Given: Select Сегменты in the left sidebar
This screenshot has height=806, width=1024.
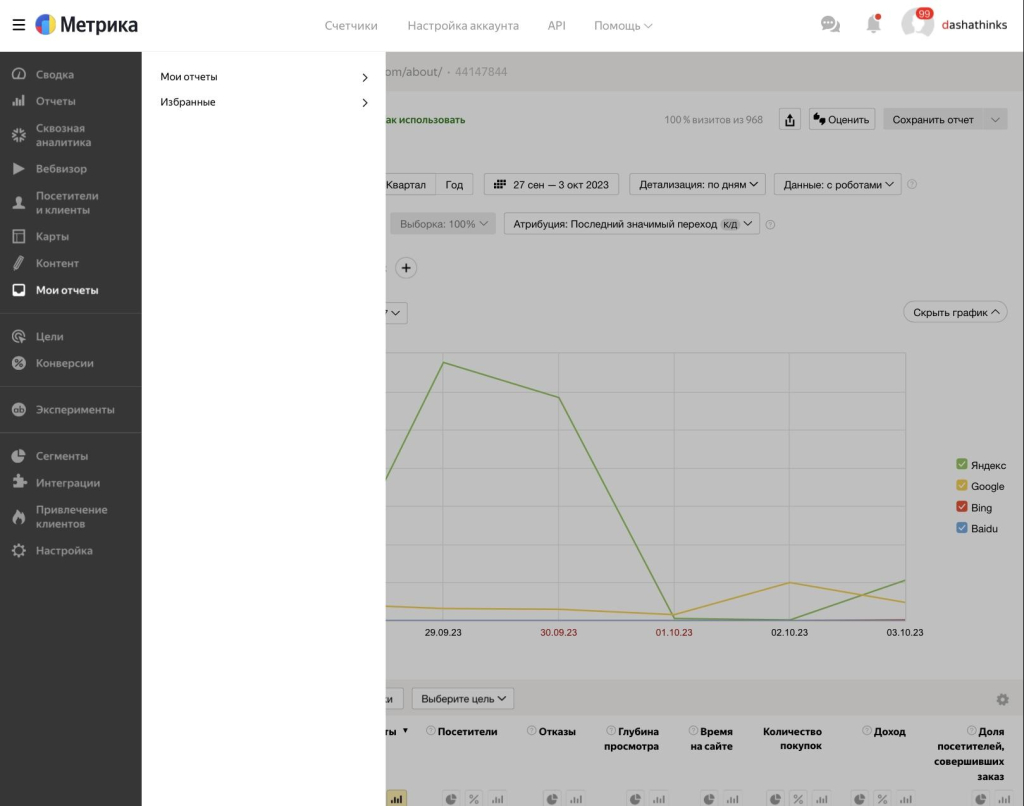Looking at the screenshot, I should point(62,456).
